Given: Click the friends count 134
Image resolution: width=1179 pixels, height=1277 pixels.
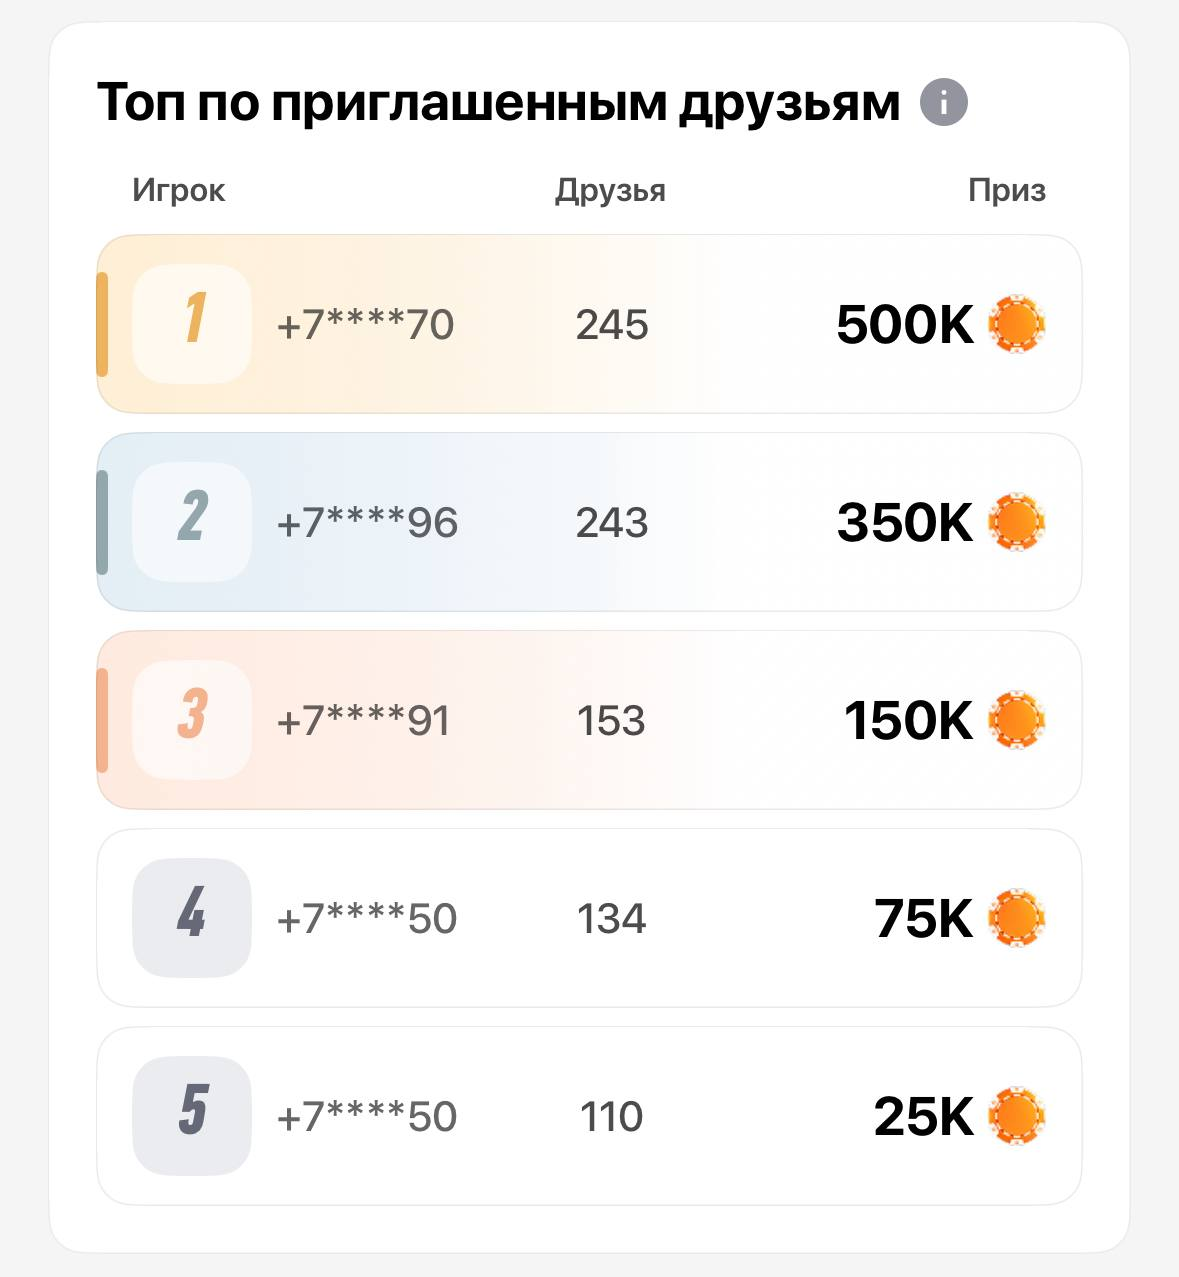Looking at the screenshot, I should click(612, 919).
